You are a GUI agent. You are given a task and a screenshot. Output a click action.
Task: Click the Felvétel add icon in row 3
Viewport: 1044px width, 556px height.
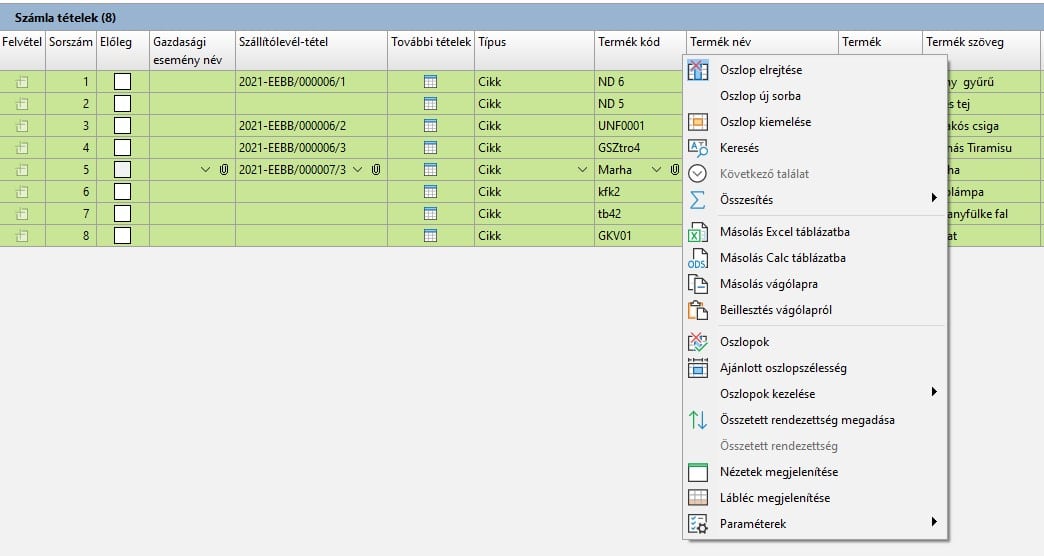(x=22, y=126)
